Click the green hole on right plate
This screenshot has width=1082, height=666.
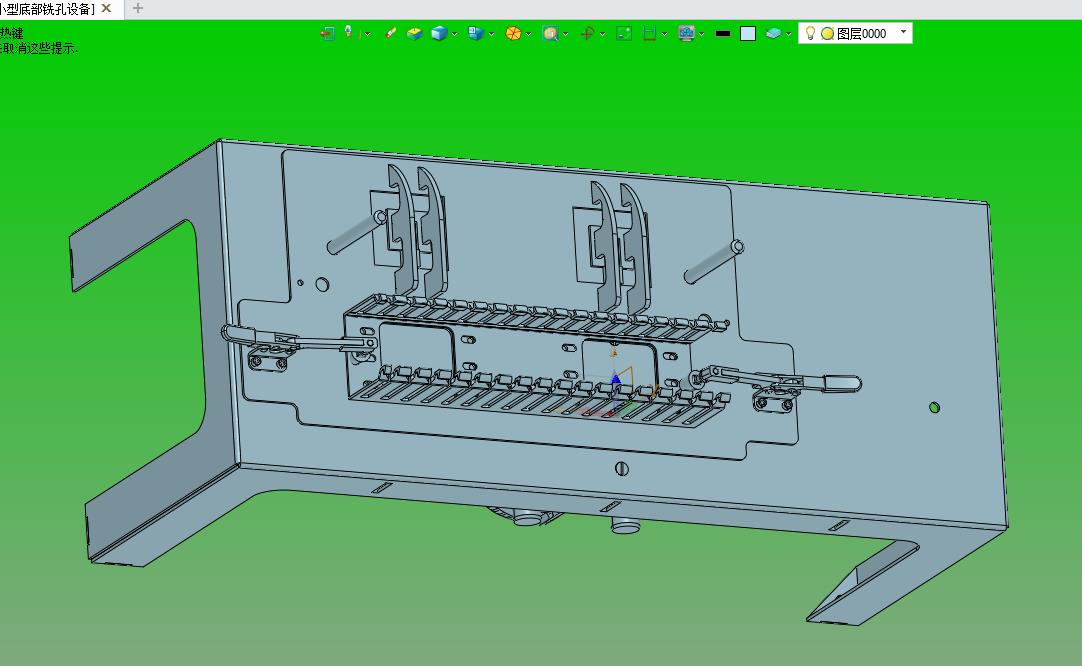click(x=934, y=407)
